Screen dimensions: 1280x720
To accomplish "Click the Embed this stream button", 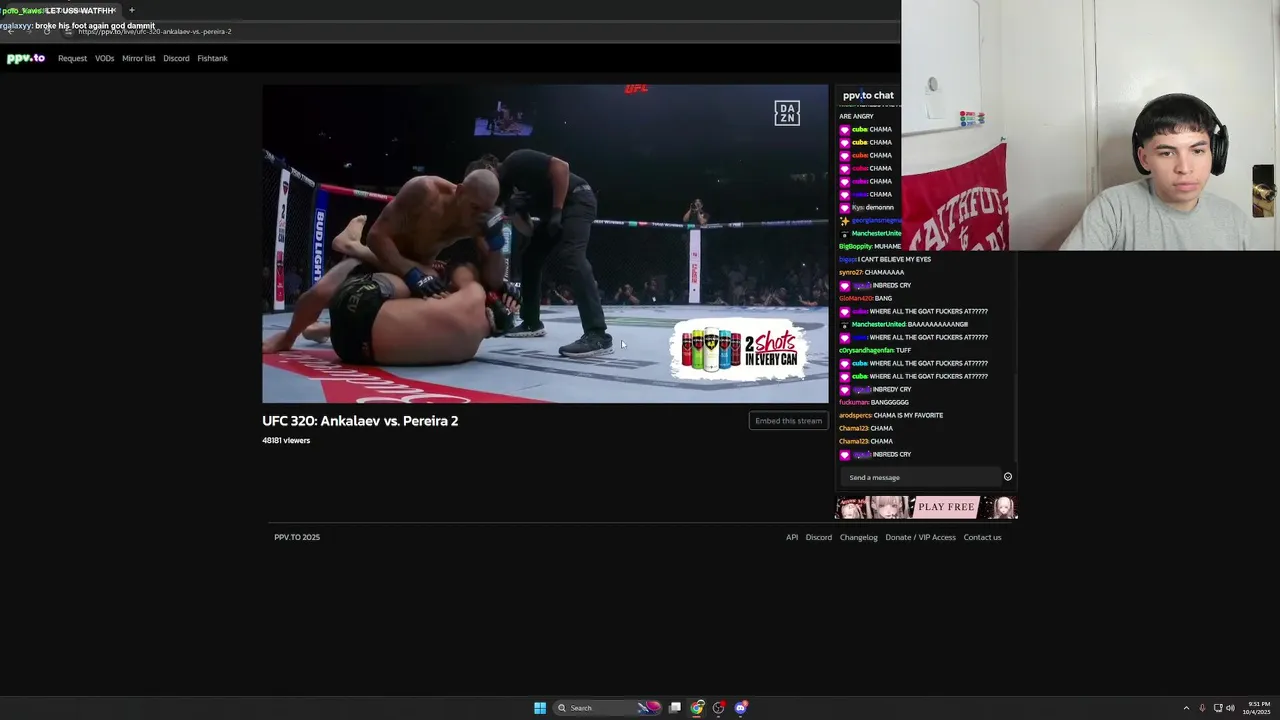I will click(x=788, y=421).
